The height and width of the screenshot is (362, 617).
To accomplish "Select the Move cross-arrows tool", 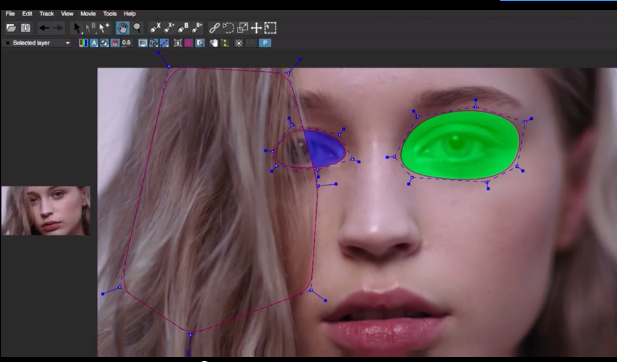I will [256, 28].
